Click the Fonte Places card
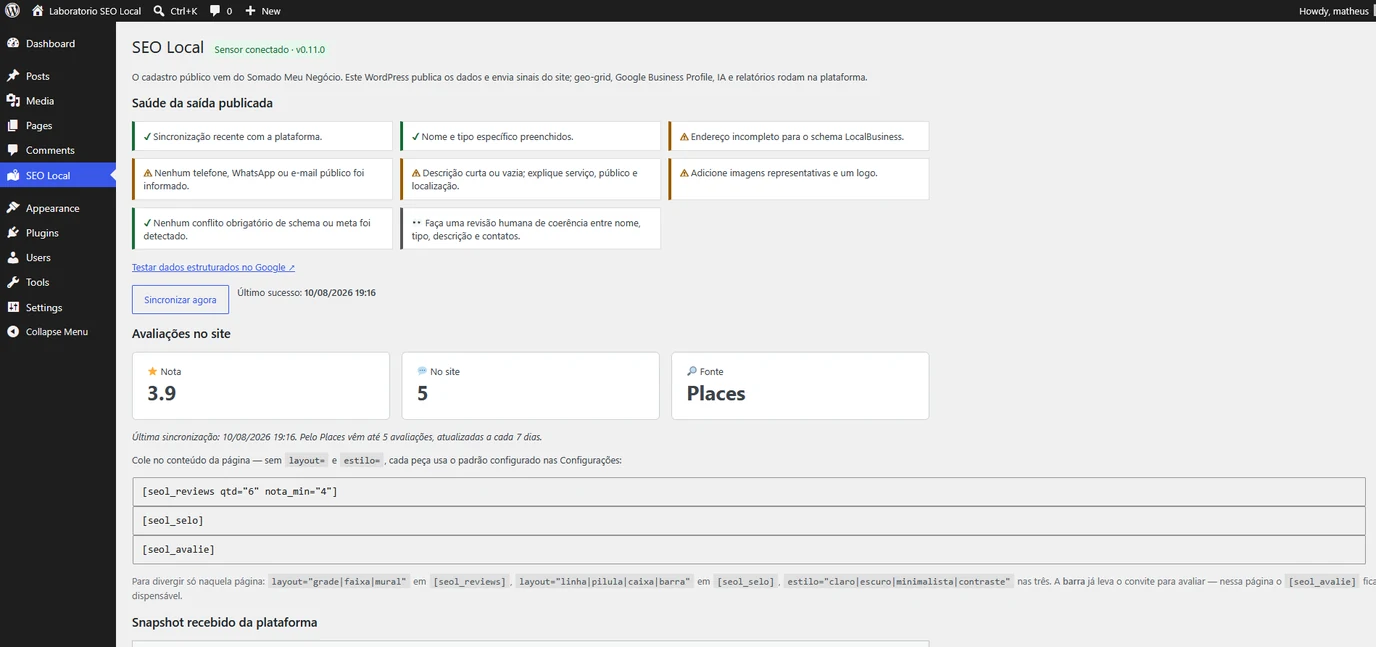Viewport: 1376px width, 647px height. click(800, 385)
